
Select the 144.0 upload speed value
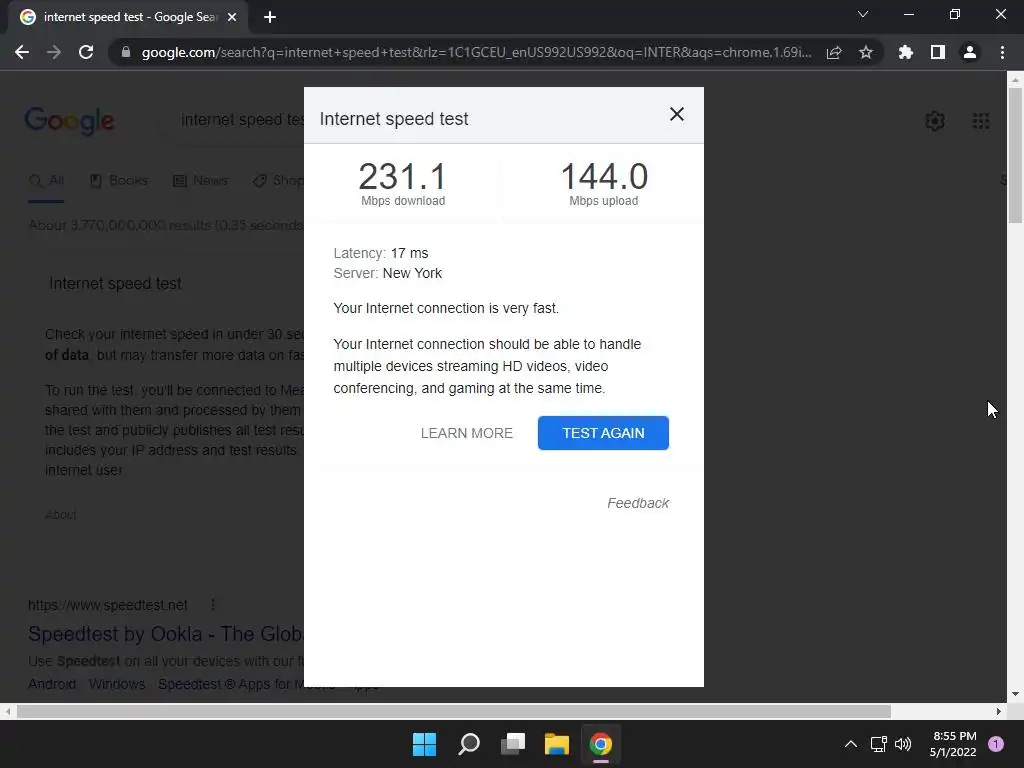604,176
